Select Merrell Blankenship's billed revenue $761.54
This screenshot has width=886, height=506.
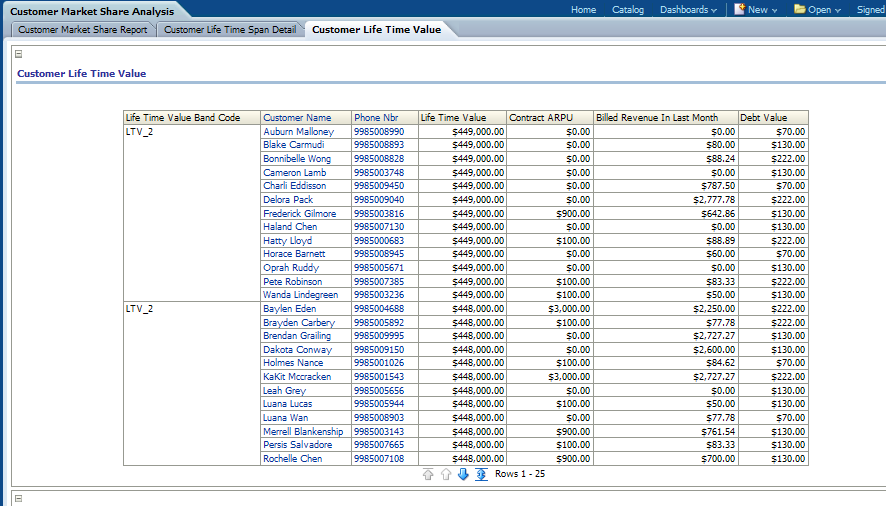718,431
